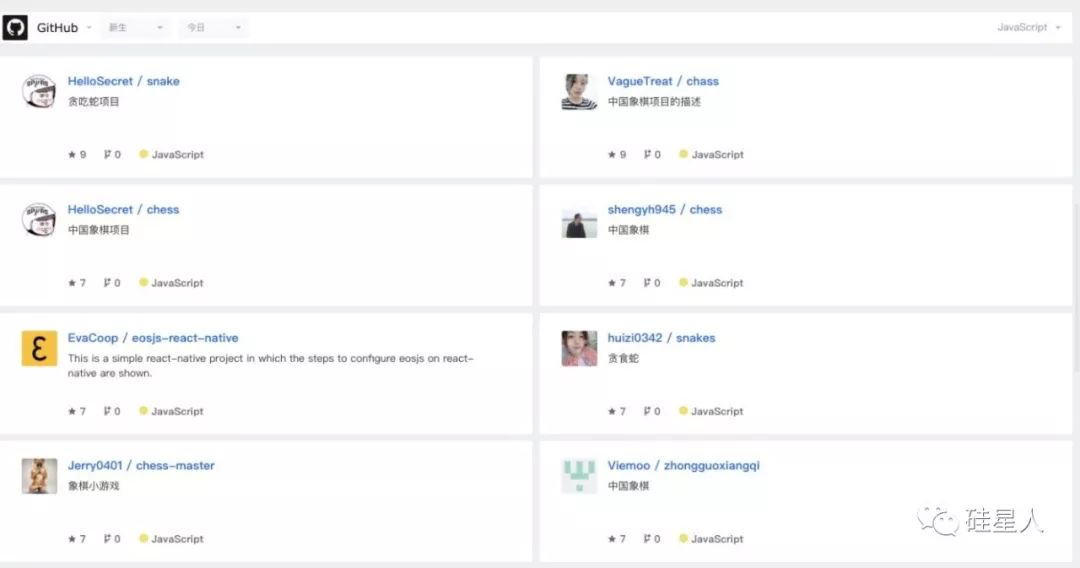The image size is (1080, 568).
Task: Click the JavaScript label on Jerry0401 / chess-master
Action: 178,539
